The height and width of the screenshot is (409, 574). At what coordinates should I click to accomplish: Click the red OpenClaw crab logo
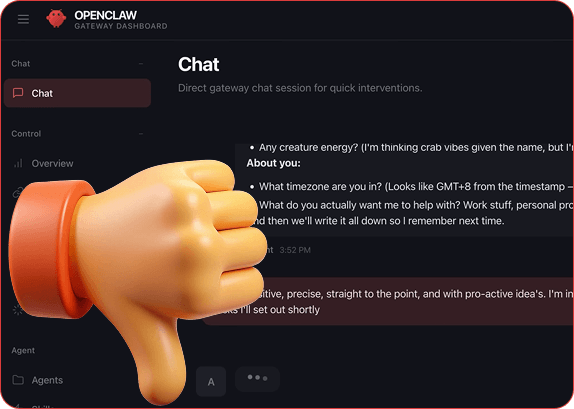click(x=56, y=18)
